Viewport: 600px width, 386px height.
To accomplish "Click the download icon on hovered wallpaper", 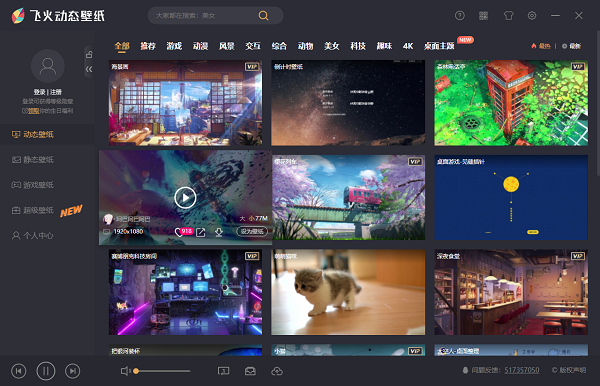I will coord(218,232).
